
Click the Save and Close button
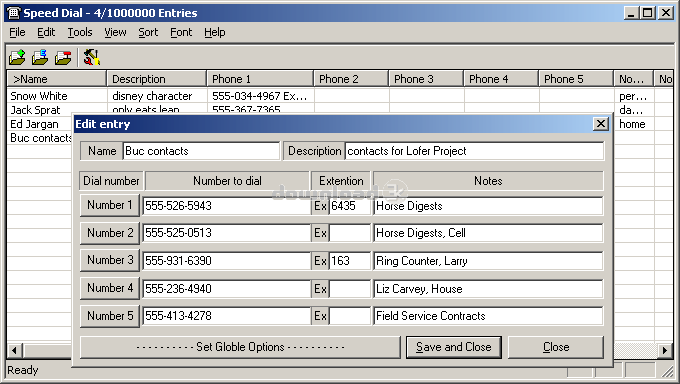pyautogui.click(x=454, y=347)
